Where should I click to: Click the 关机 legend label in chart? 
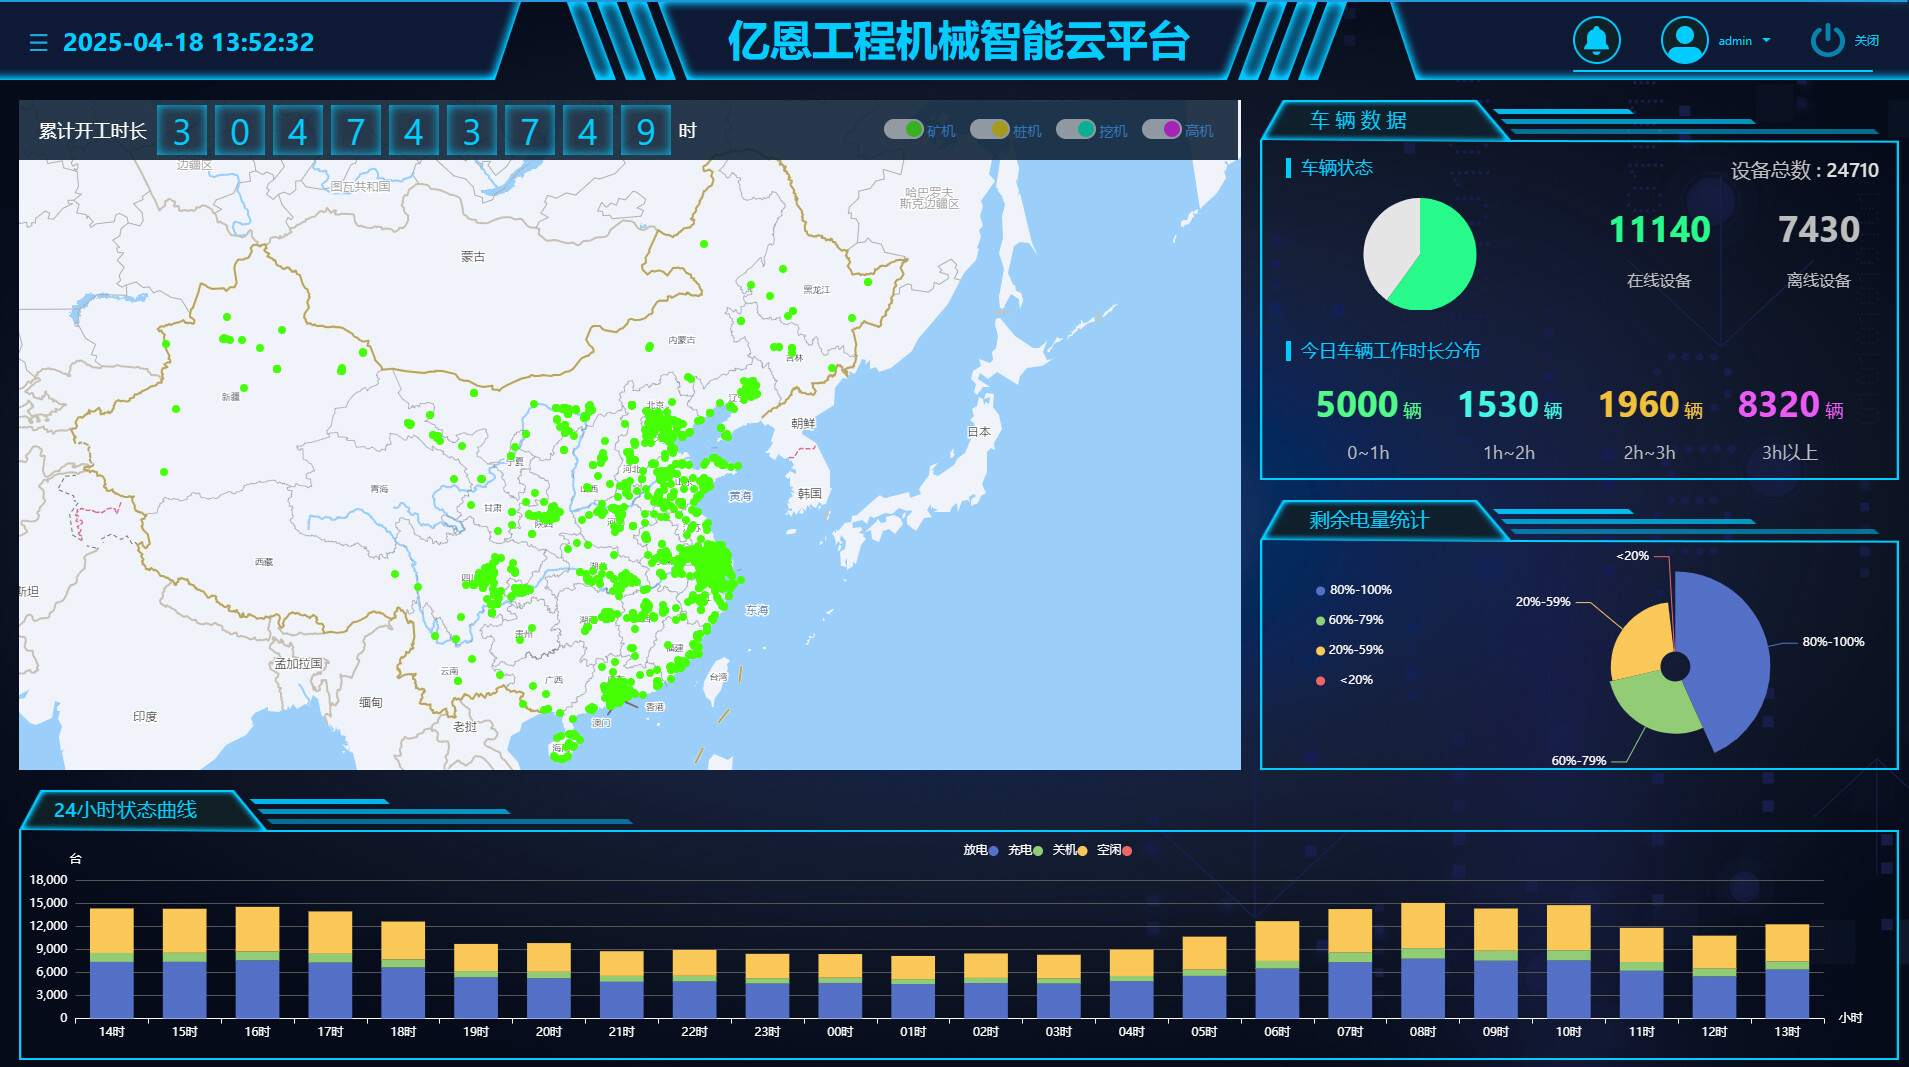(1063, 850)
